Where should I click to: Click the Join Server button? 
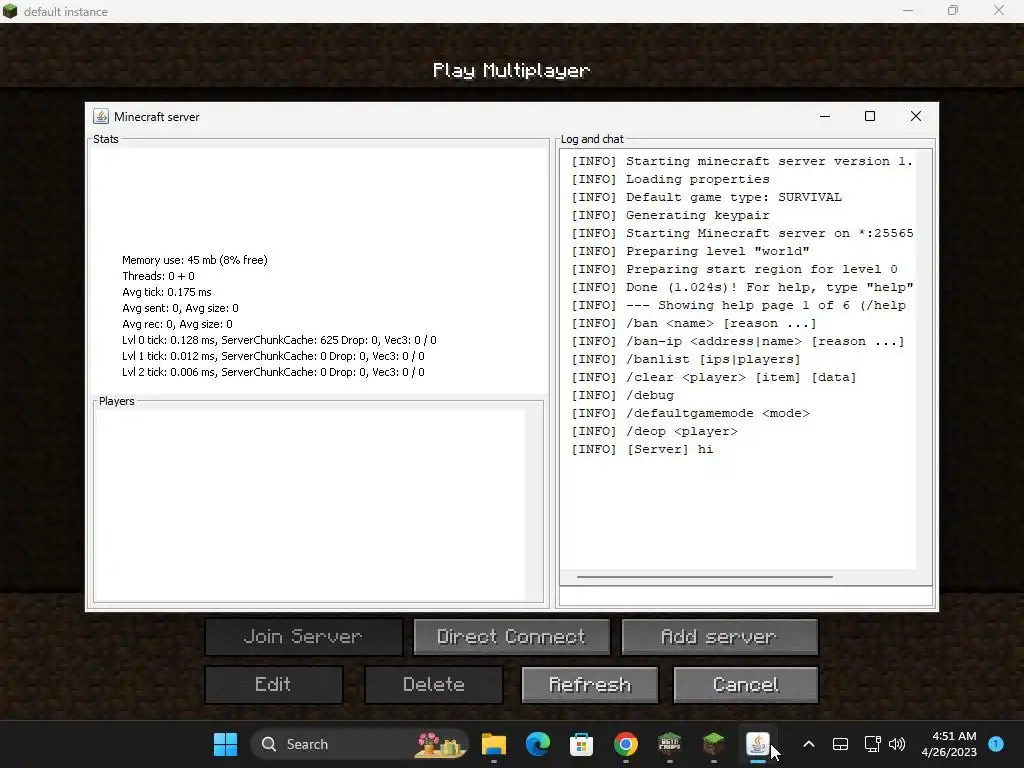coord(304,637)
